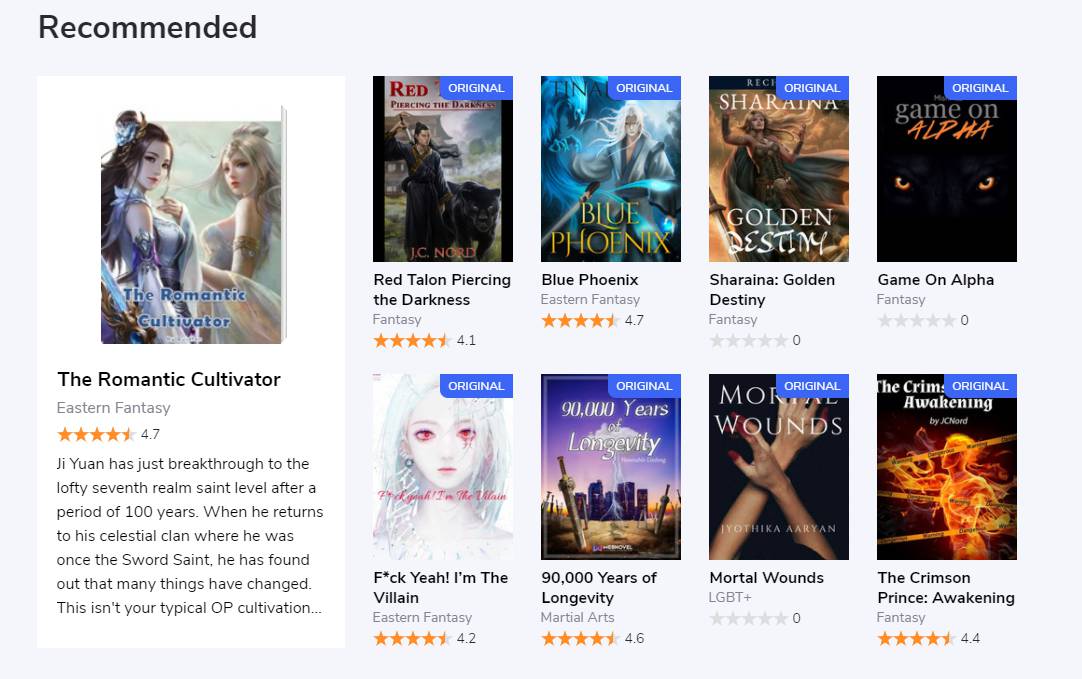
Task: Open the Game On Alpha title link
Action: 936,279
